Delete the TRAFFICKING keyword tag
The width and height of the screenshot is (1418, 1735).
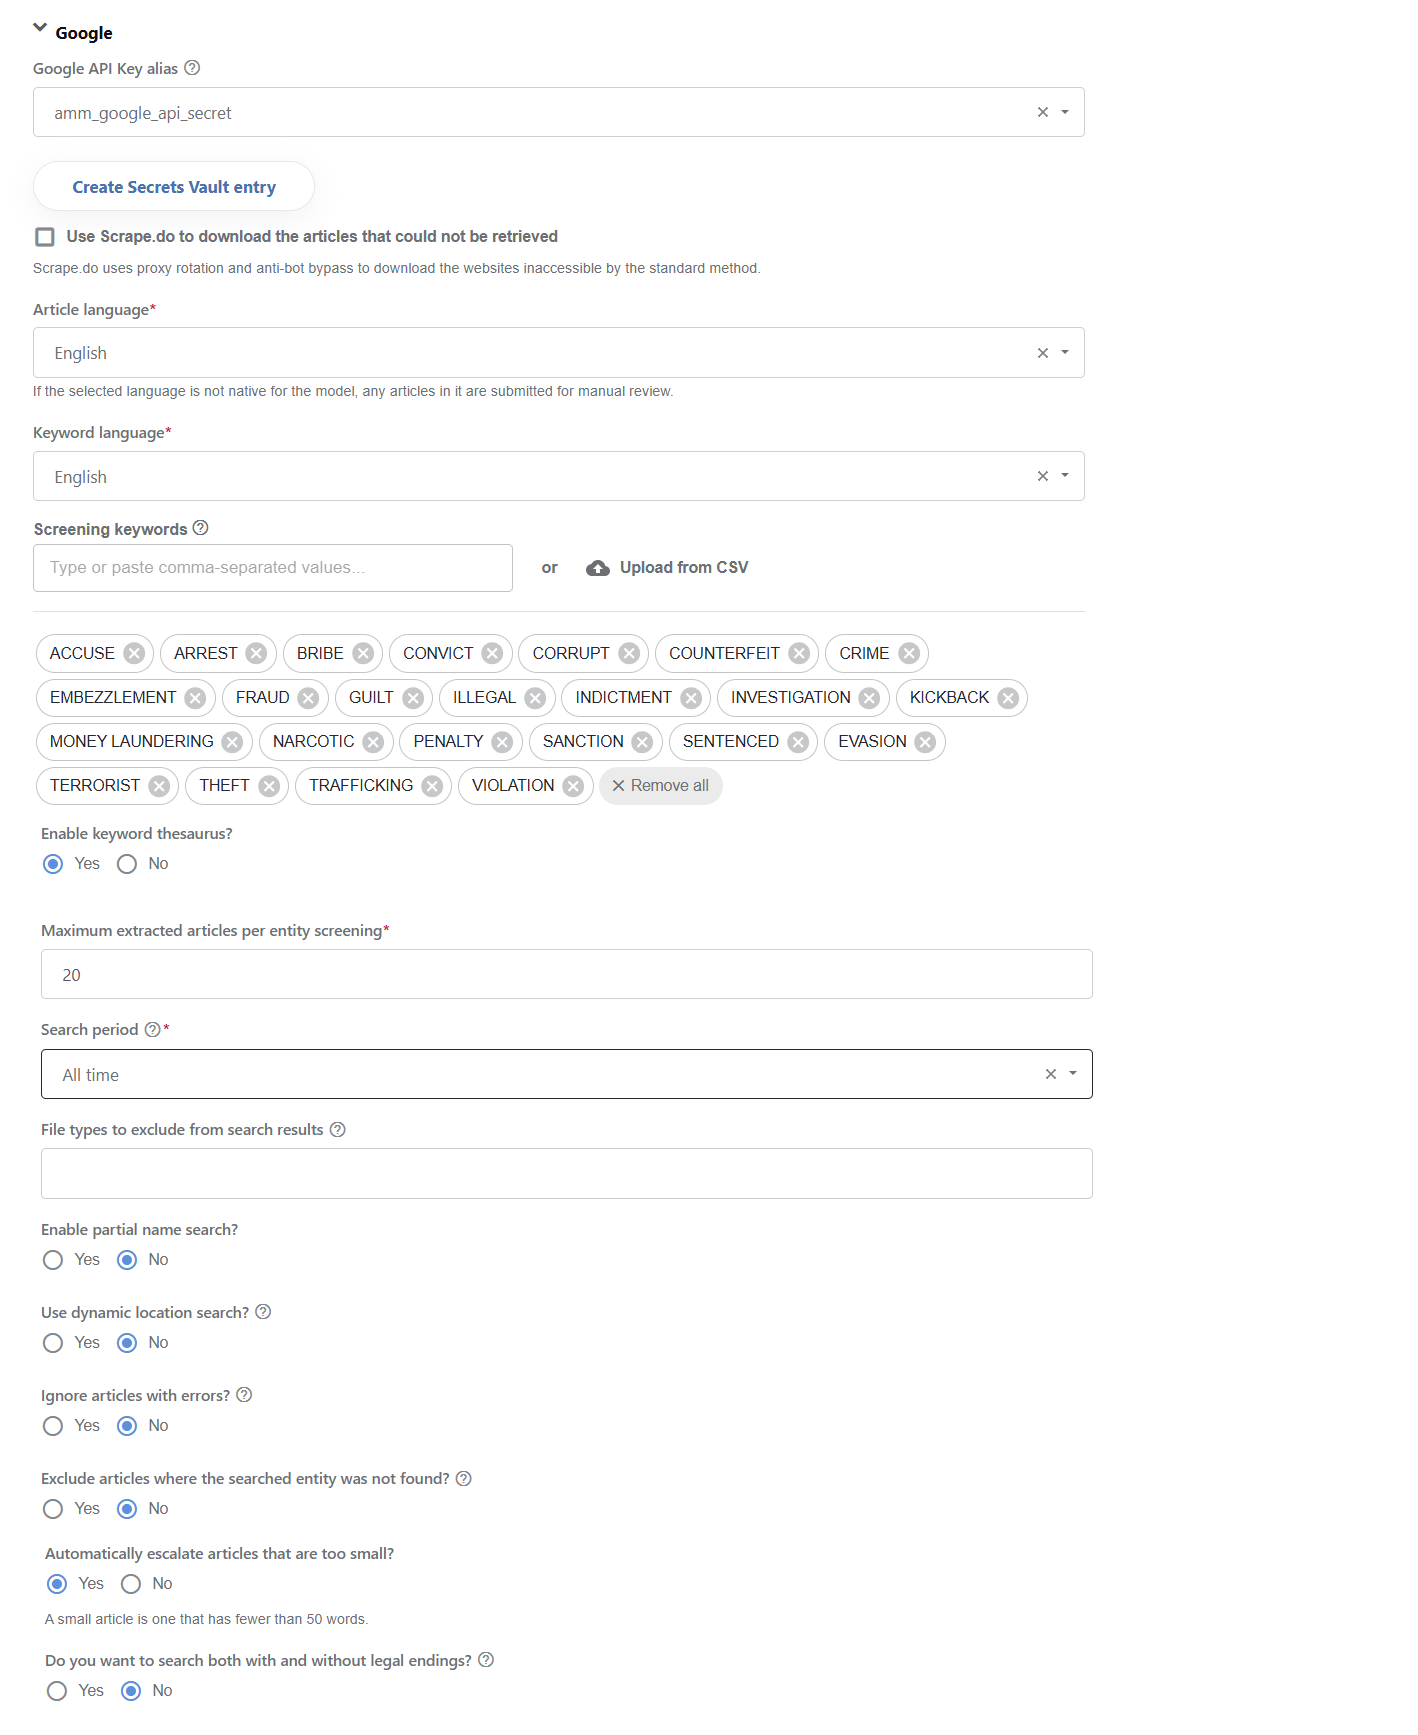click(x=432, y=785)
